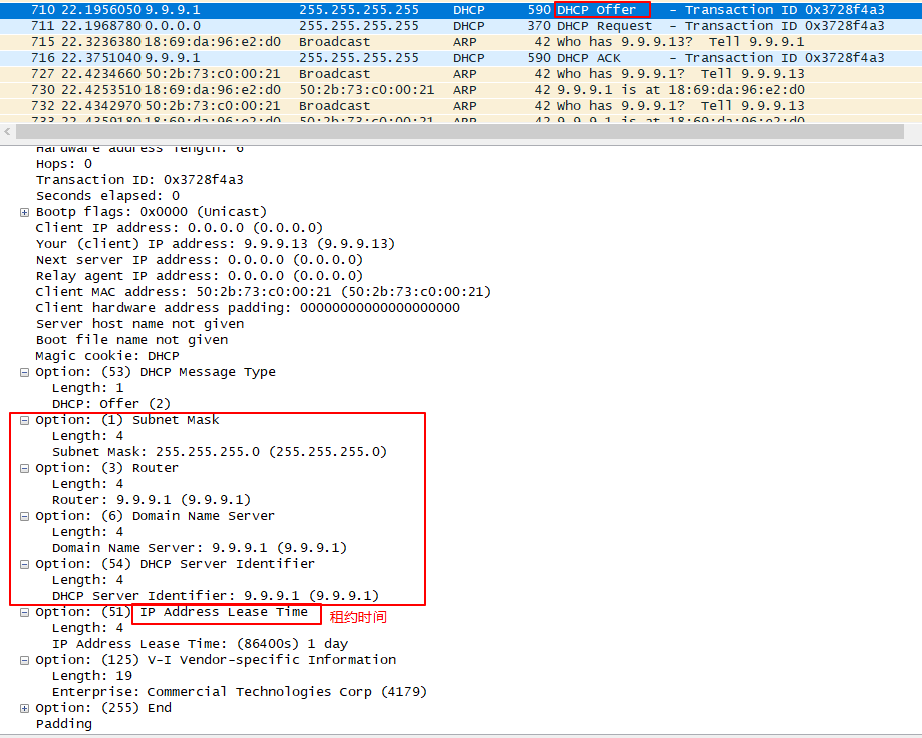
Task: Expand Option (255) End node
Action: pyautogui.click(x=24, y=709)
